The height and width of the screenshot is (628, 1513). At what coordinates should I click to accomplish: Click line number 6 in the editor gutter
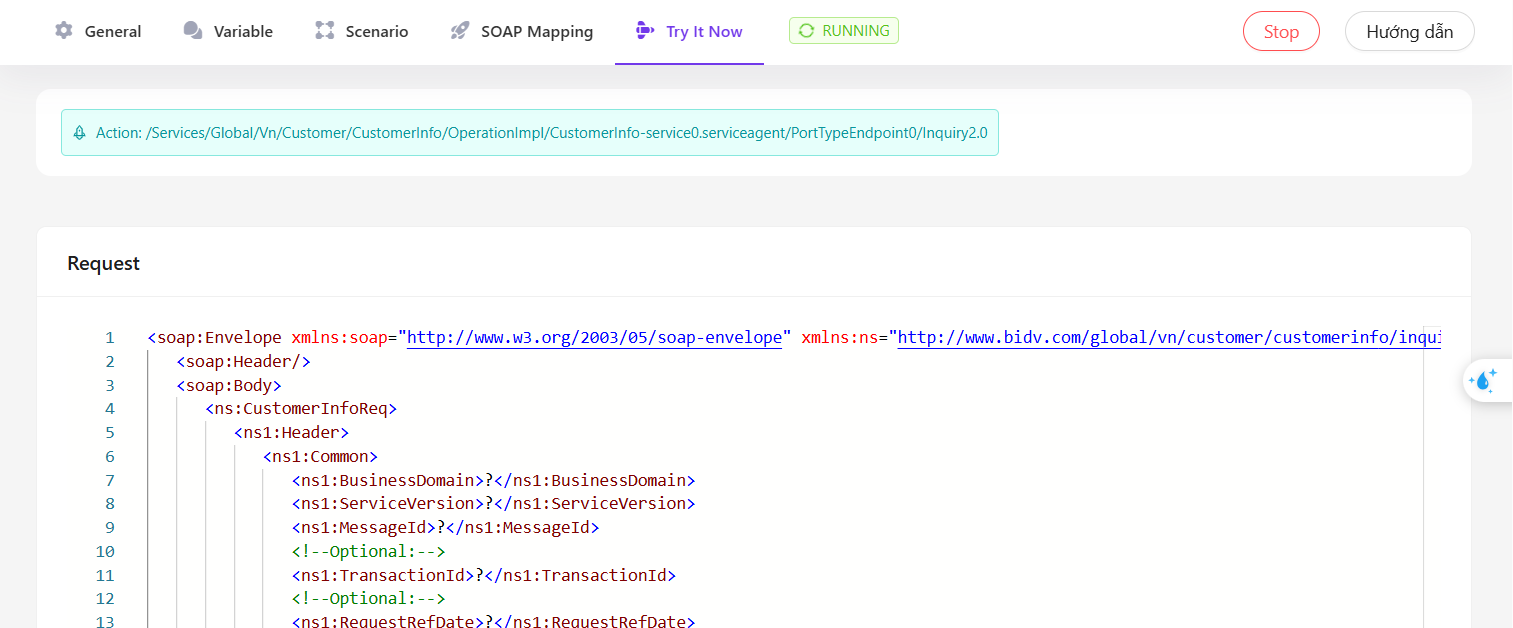coord(110,457)
